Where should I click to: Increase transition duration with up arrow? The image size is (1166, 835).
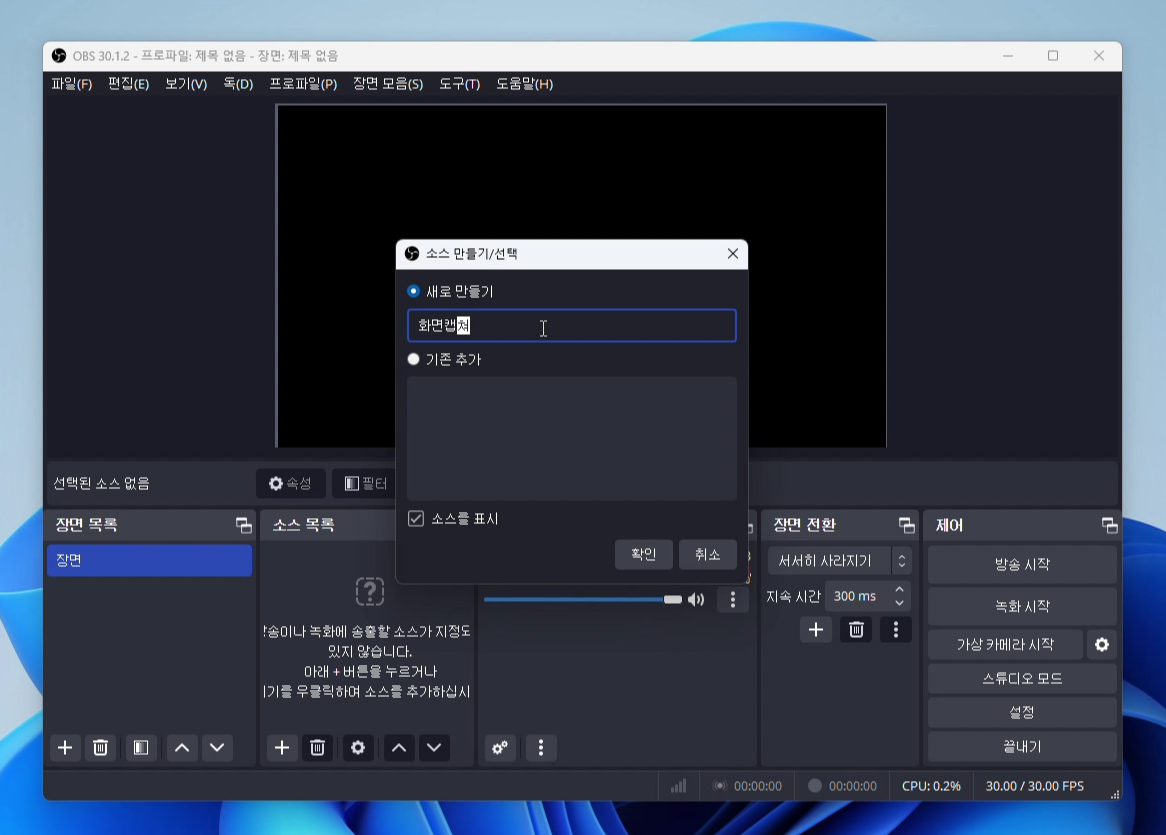point(900,590)
